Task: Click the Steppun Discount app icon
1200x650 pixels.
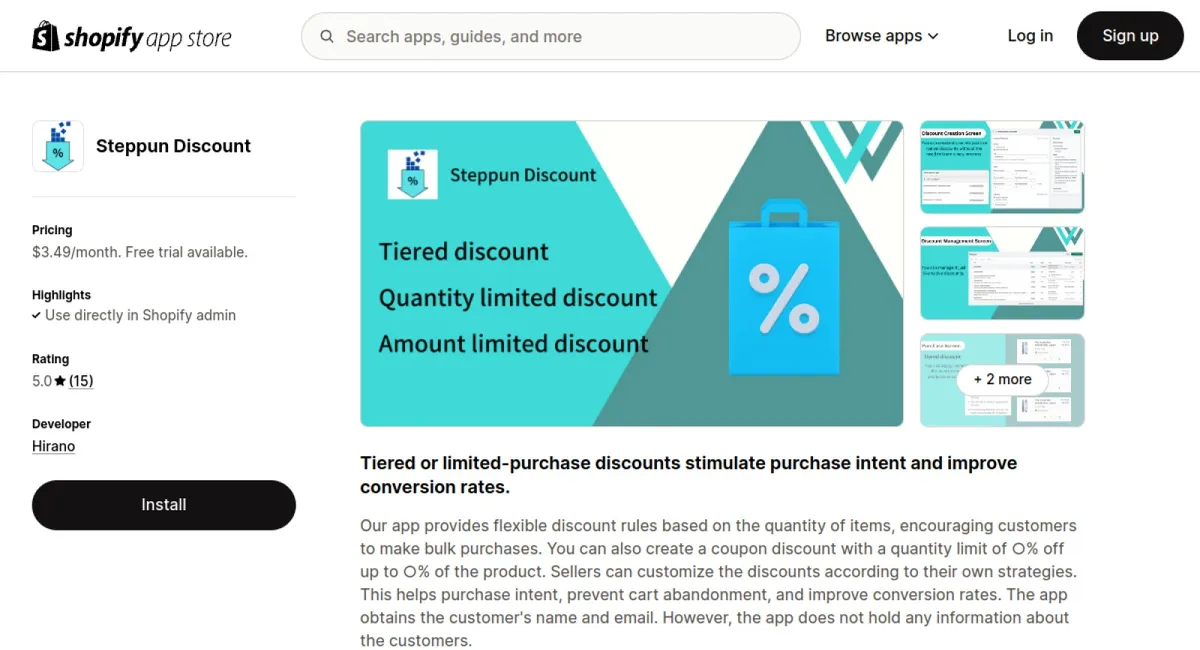Action: click(57, 145)
